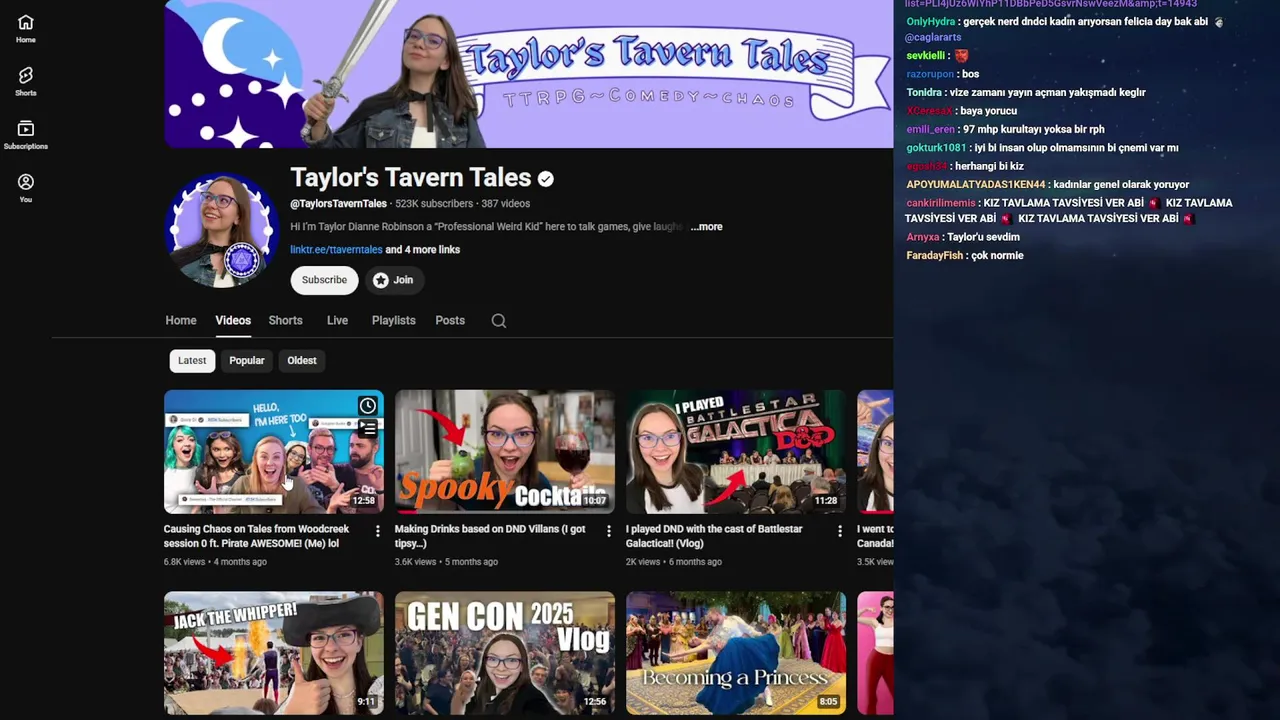The image size is (1280, 720).
Task: Open the Battlestar Galactica D&D thumbnail
Action: (736, 452)
